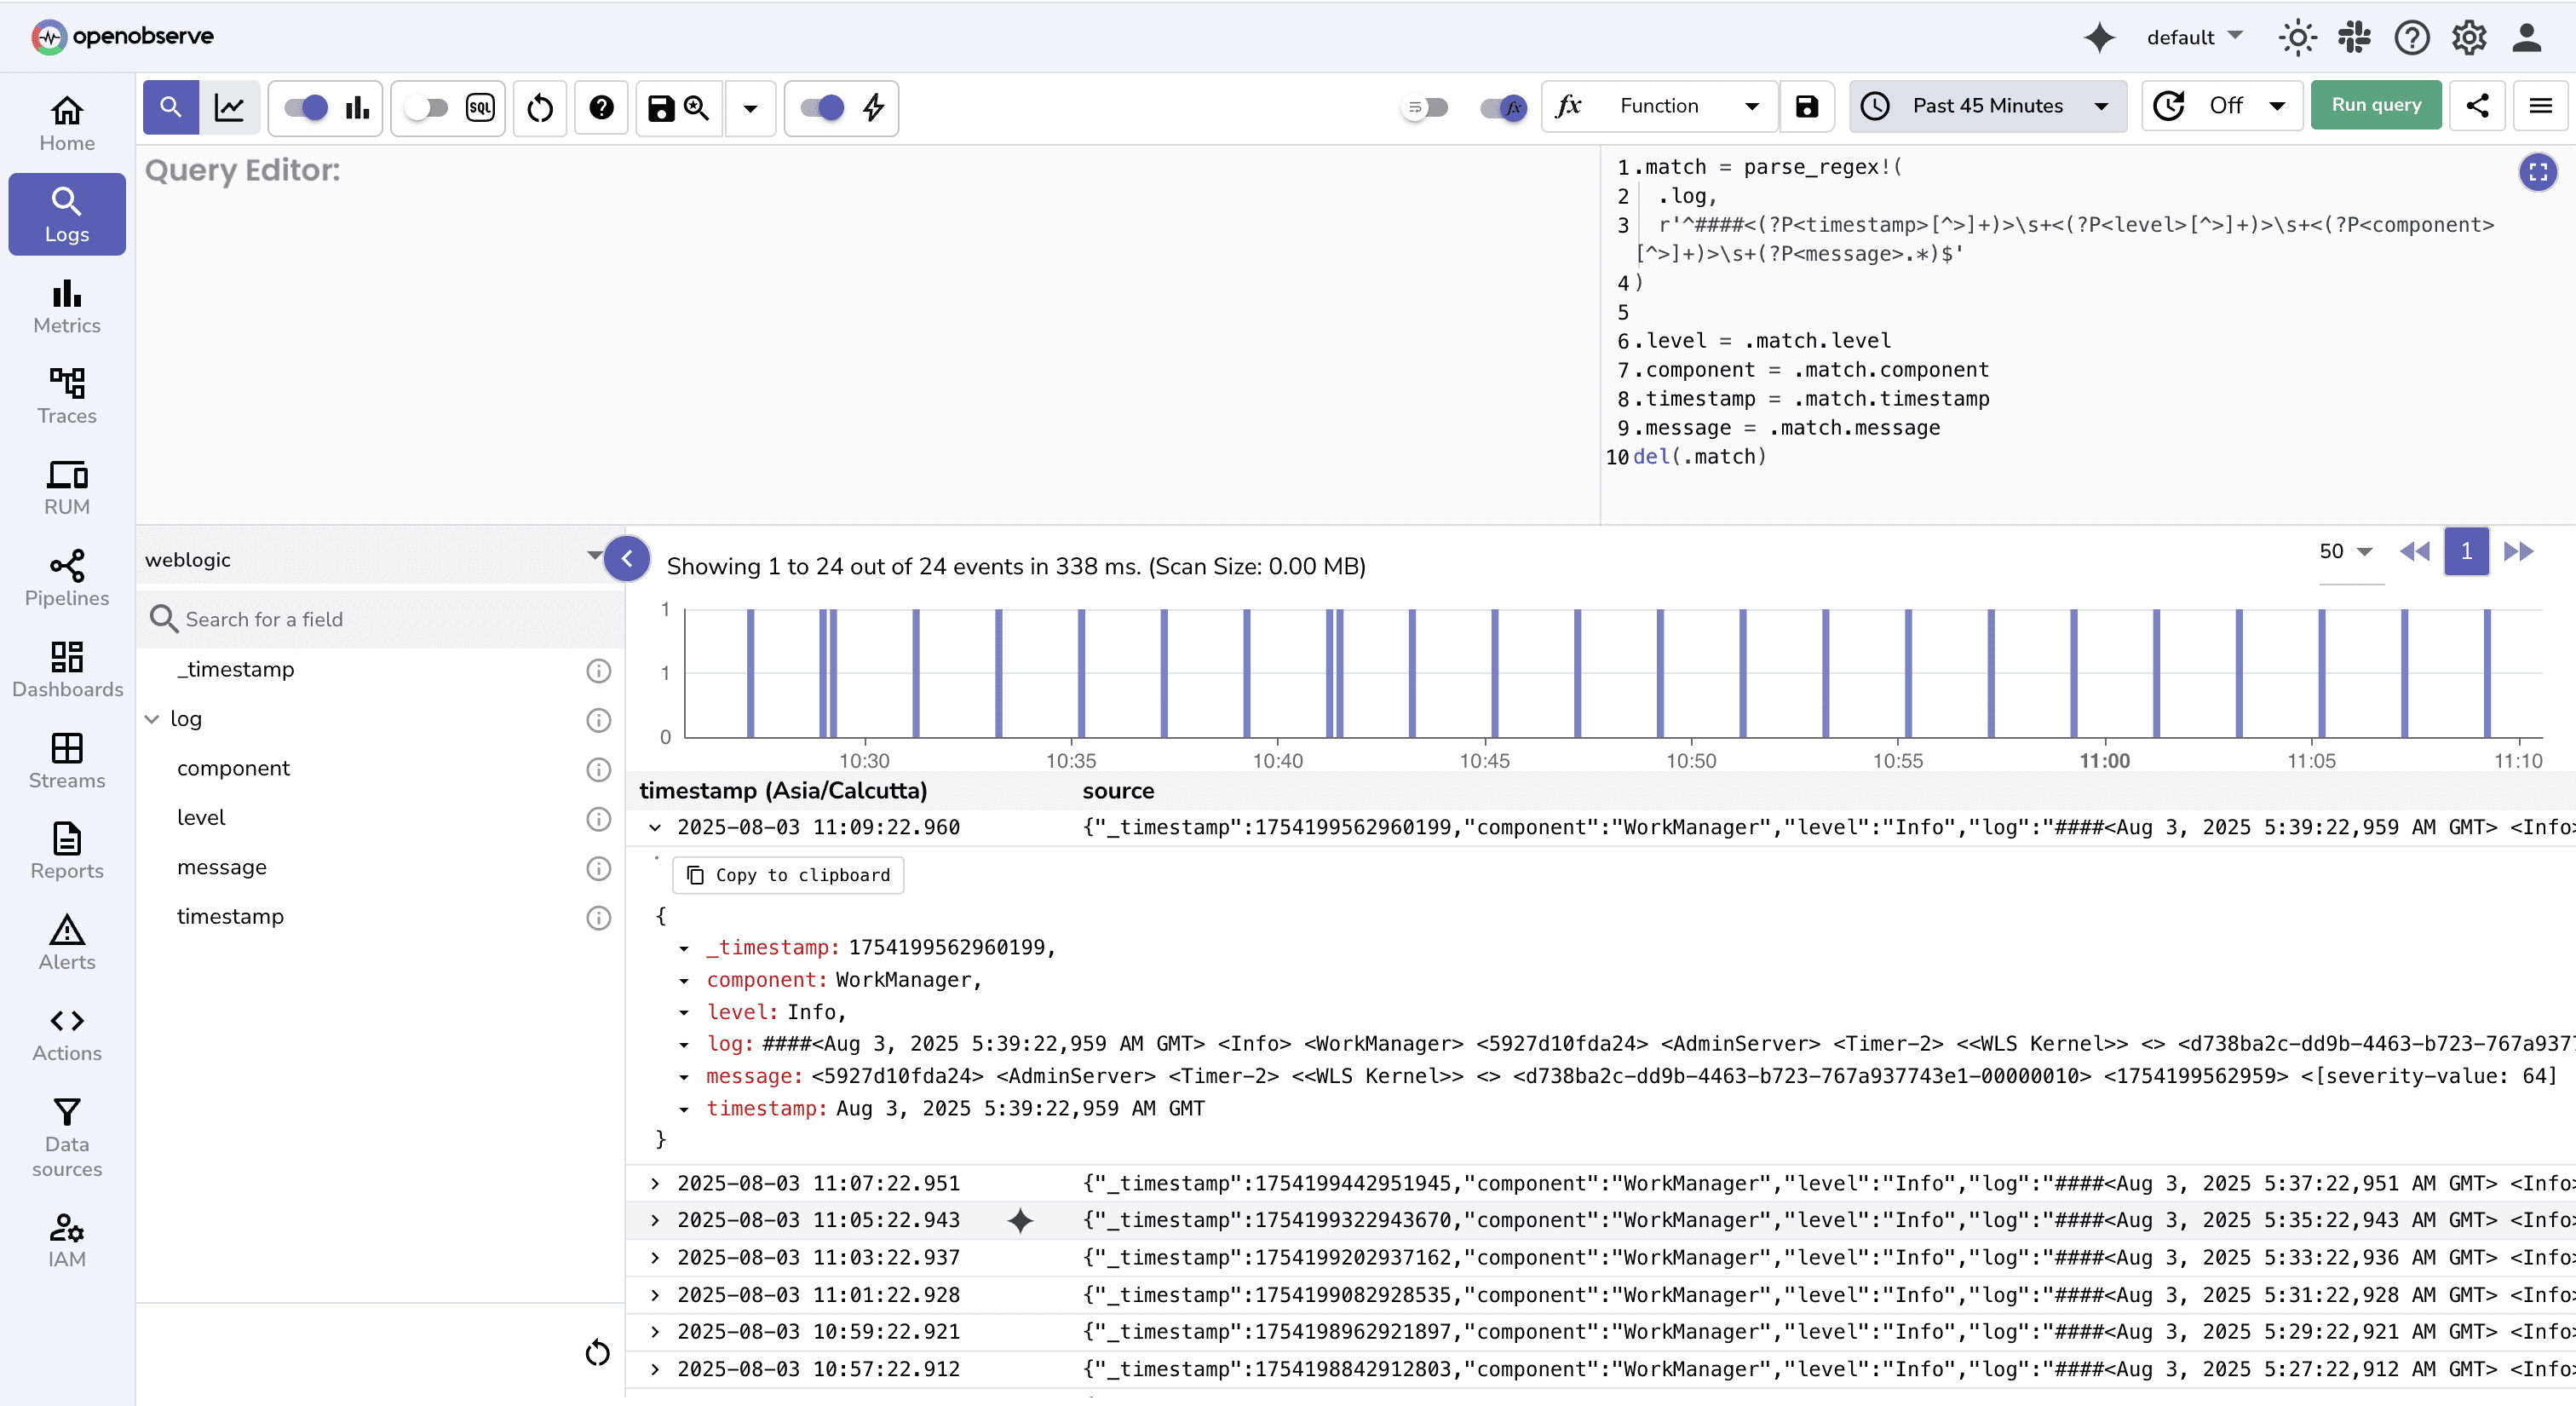Switch to the Logs section
2576x1406 pixels.
point(66,214)
